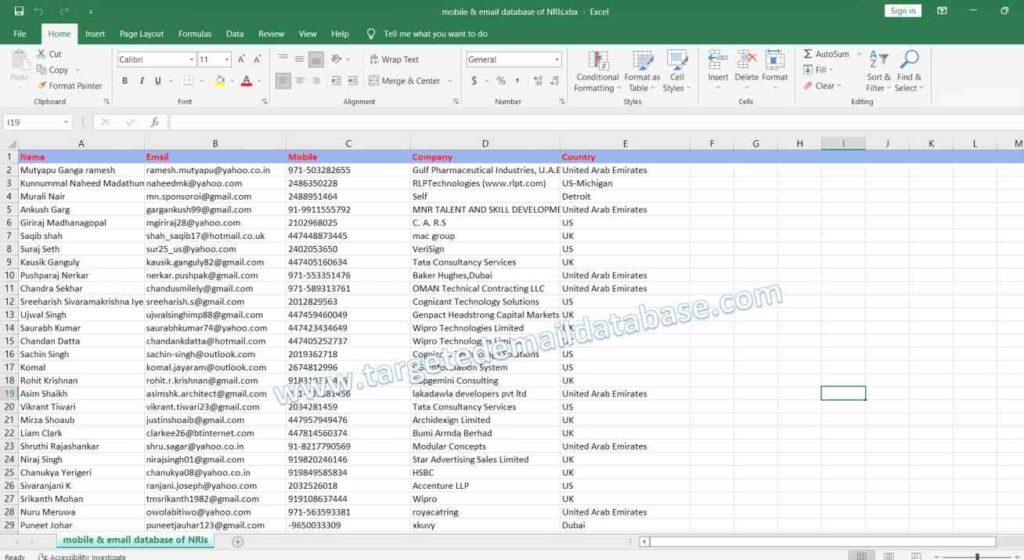Click the insert function fx icon
This screenshot has width=1024, height=560.
click(155, 122)
